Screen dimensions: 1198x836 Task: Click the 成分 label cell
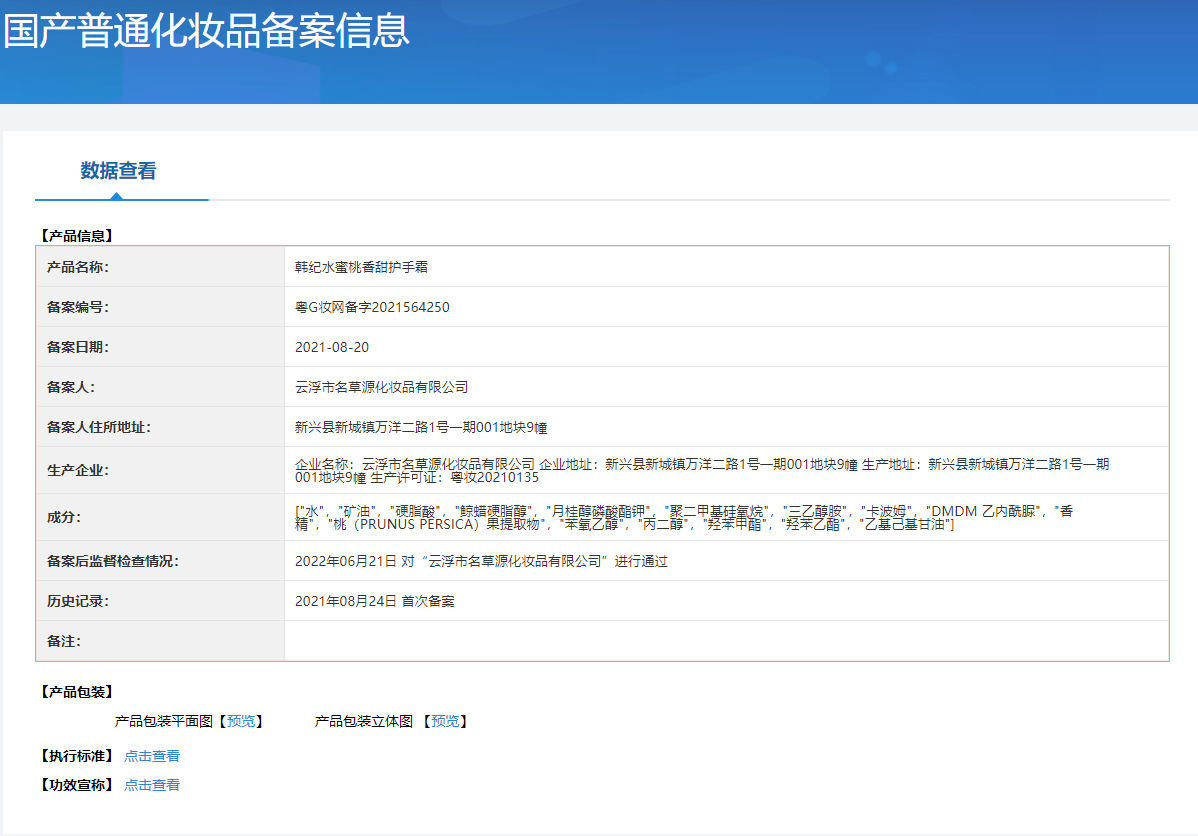pyautogui.click(x=160, y=517)
